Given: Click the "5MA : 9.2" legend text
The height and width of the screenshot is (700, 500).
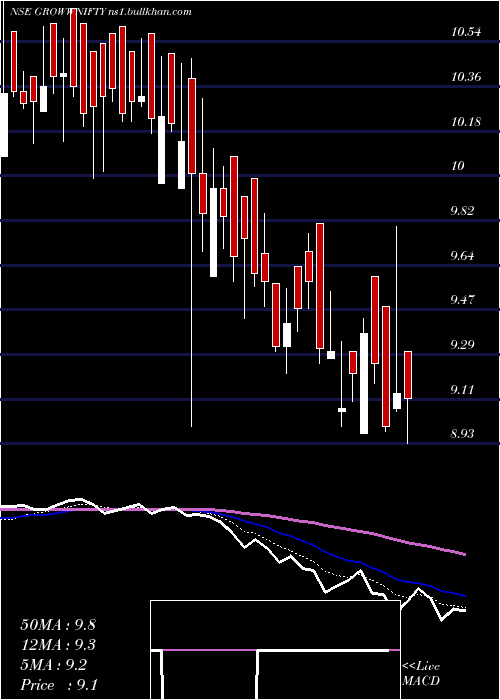Looking at the screenshot, I should coord(54,665).
